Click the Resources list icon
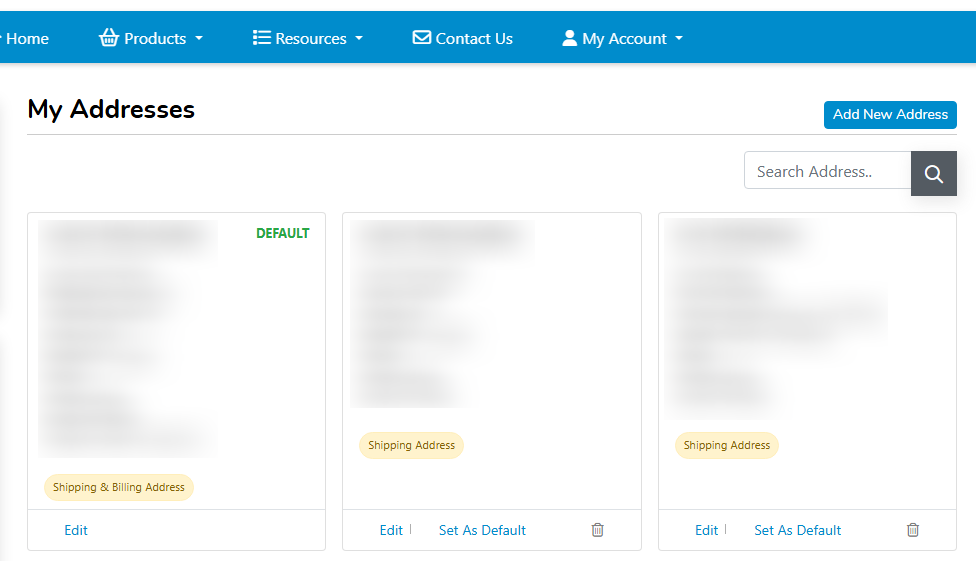Screen dimensions: 976x561 [262, 38]
